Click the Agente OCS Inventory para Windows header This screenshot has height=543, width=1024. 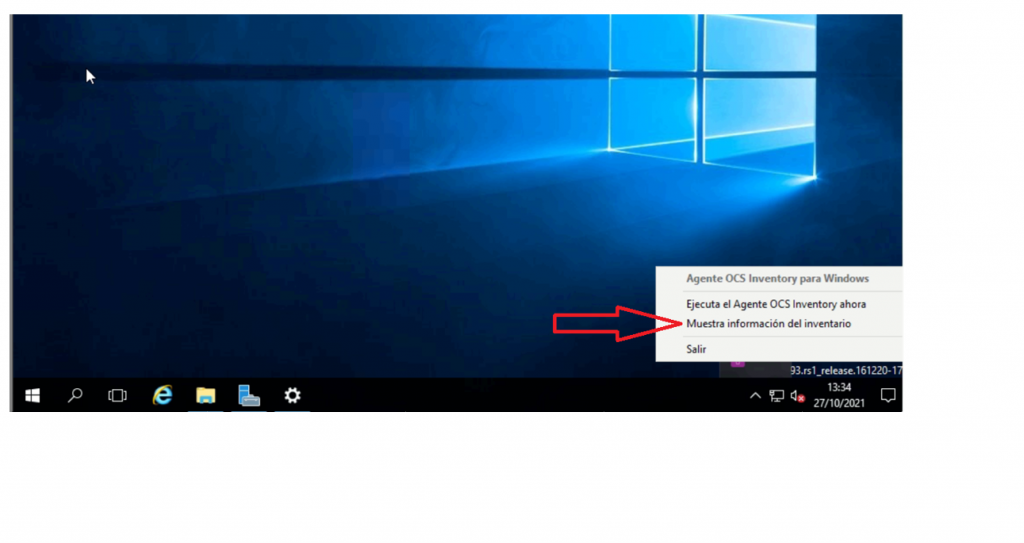tap(777, 278)
